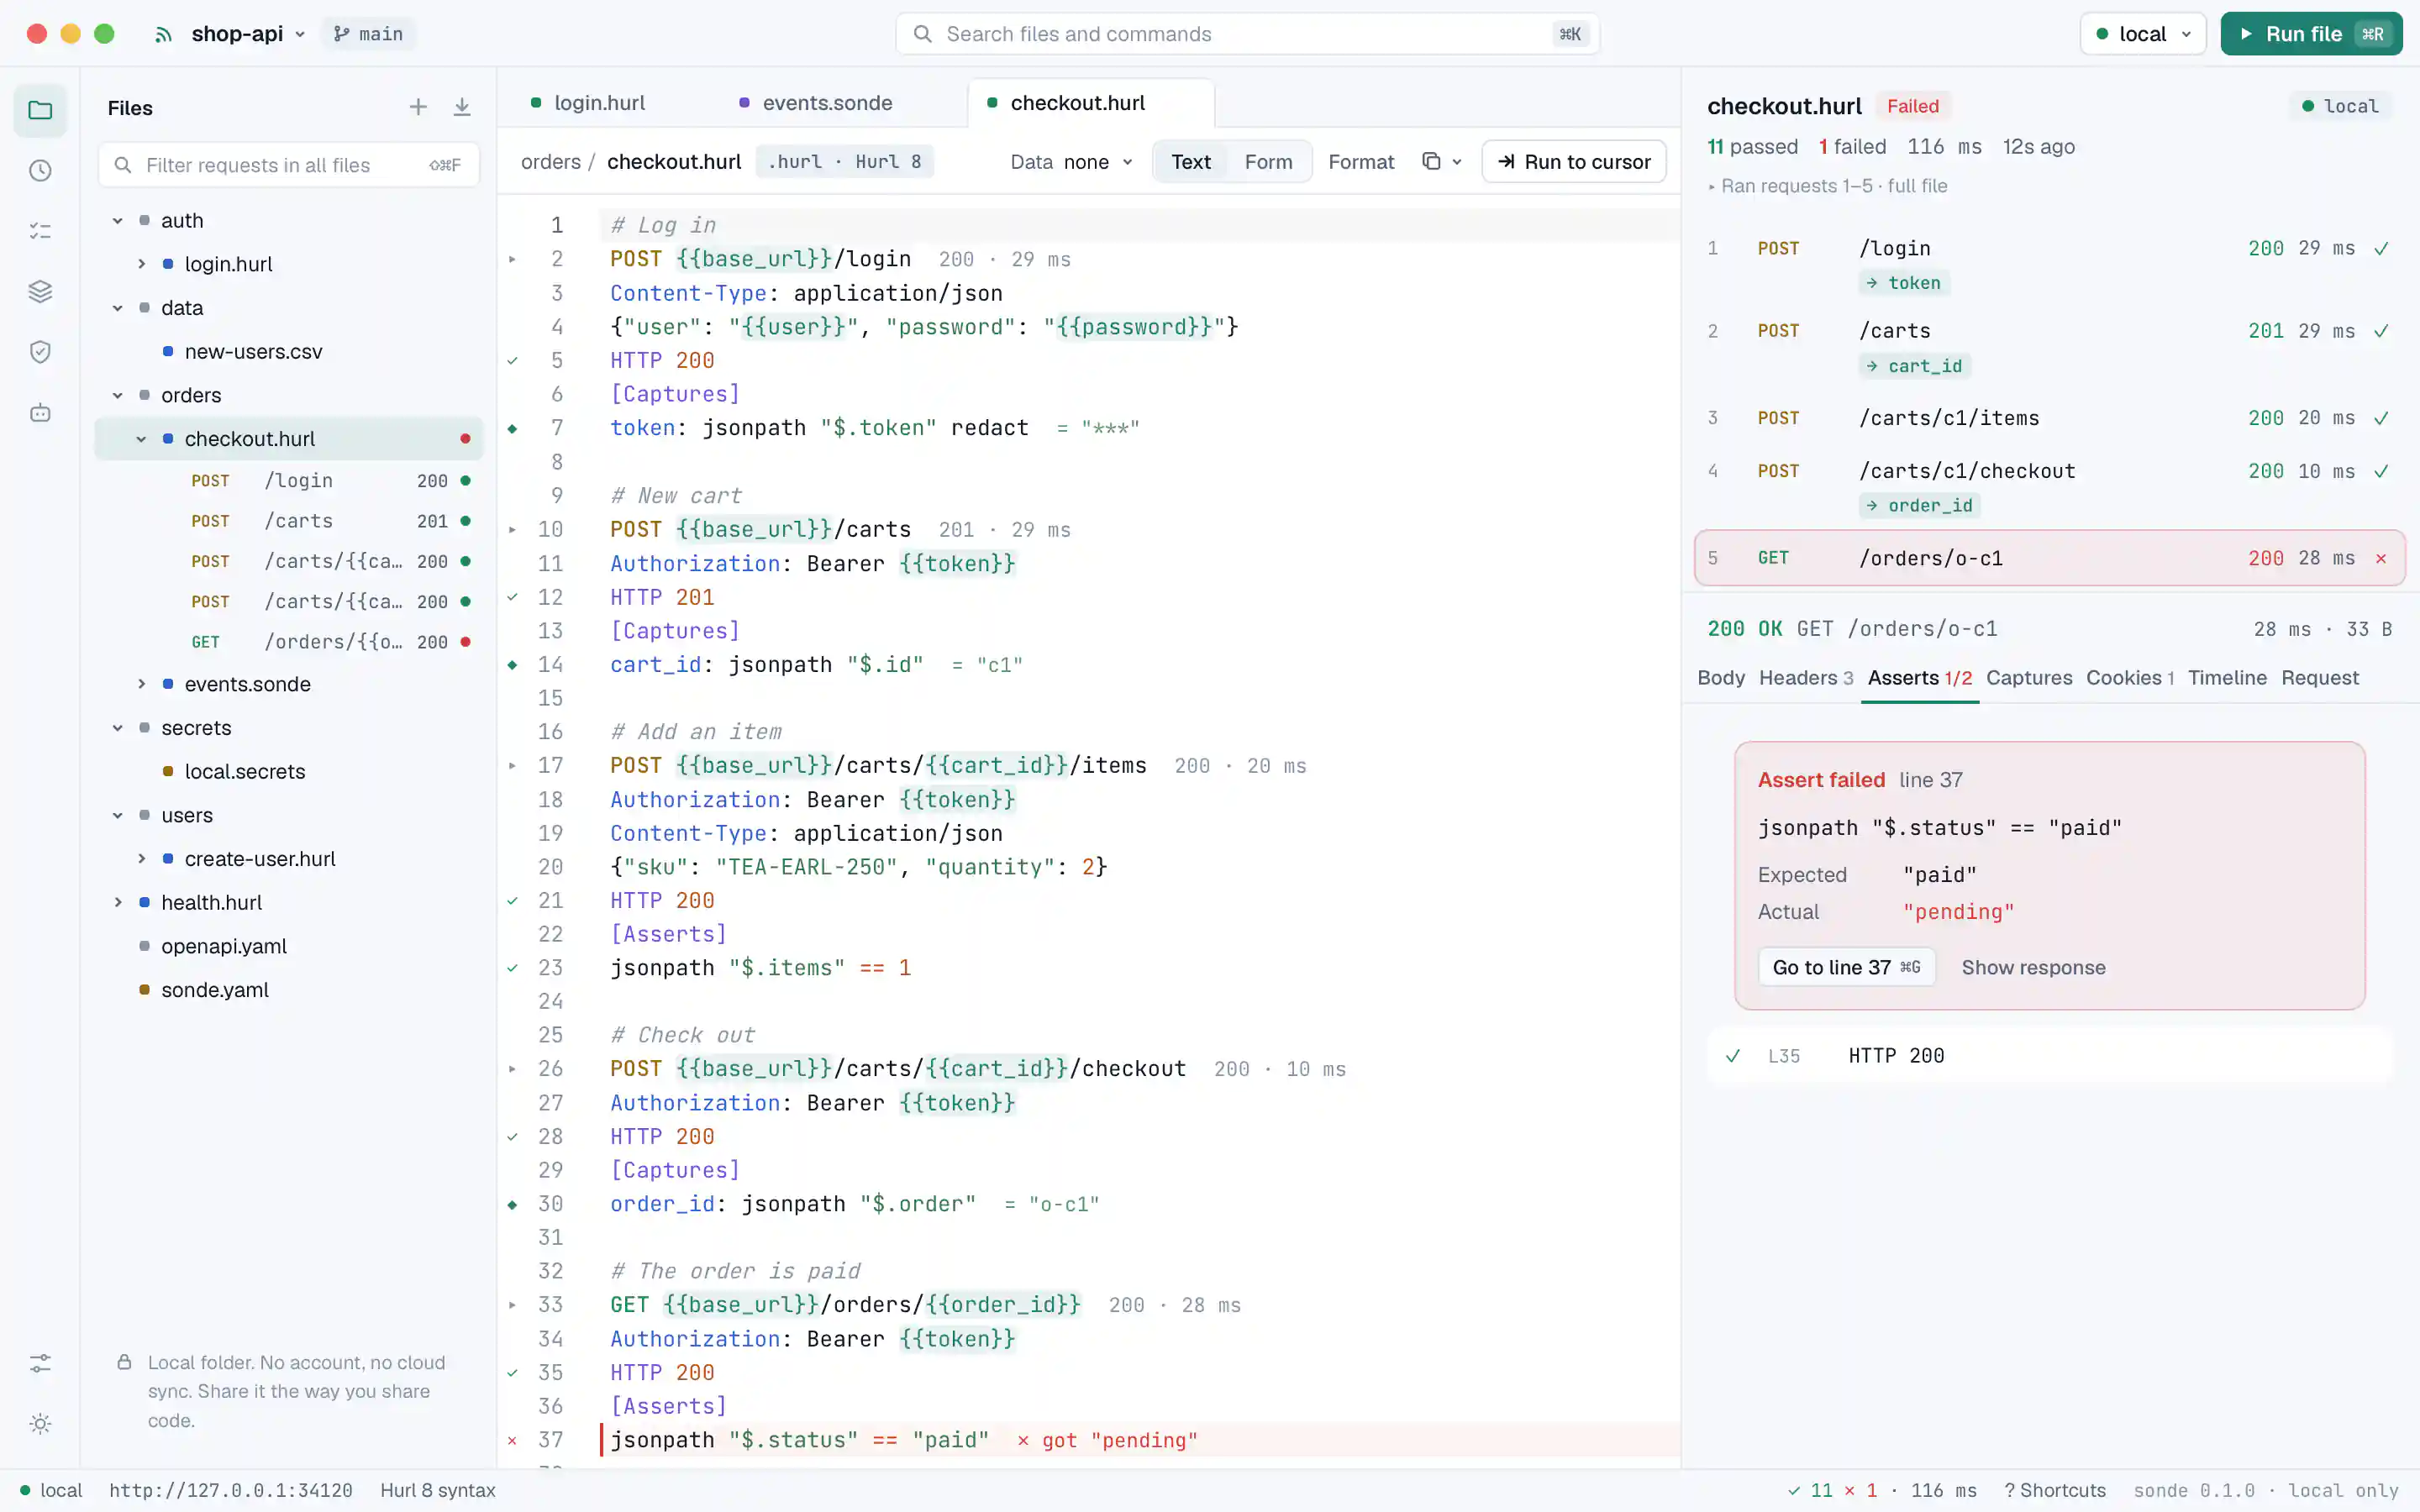
Task: Toggle the sun theme icon
Action: [x=40, y=1424]
